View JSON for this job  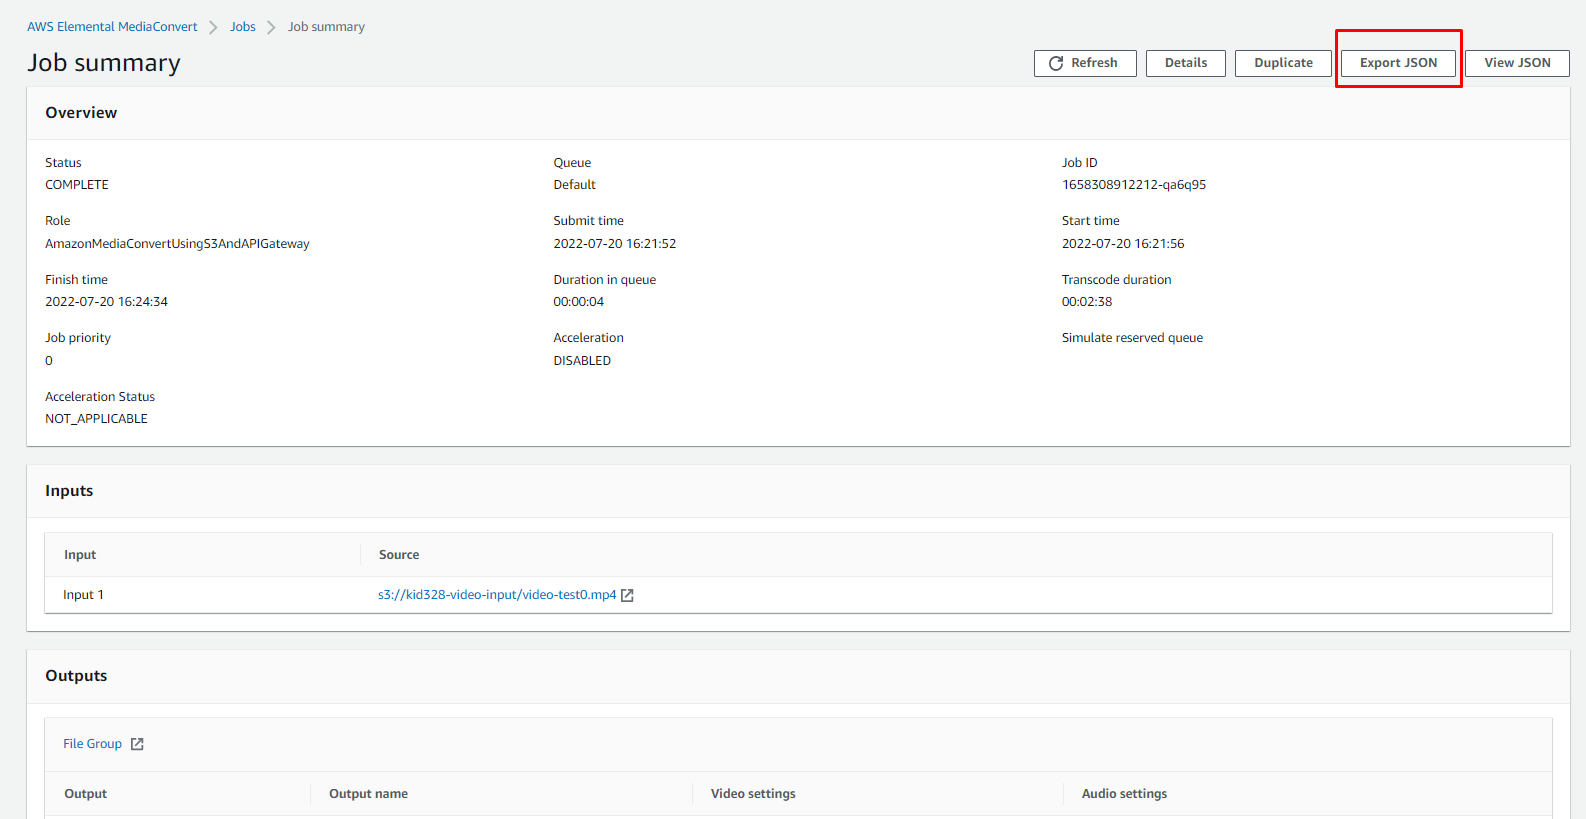click(x=1517, y=63)
